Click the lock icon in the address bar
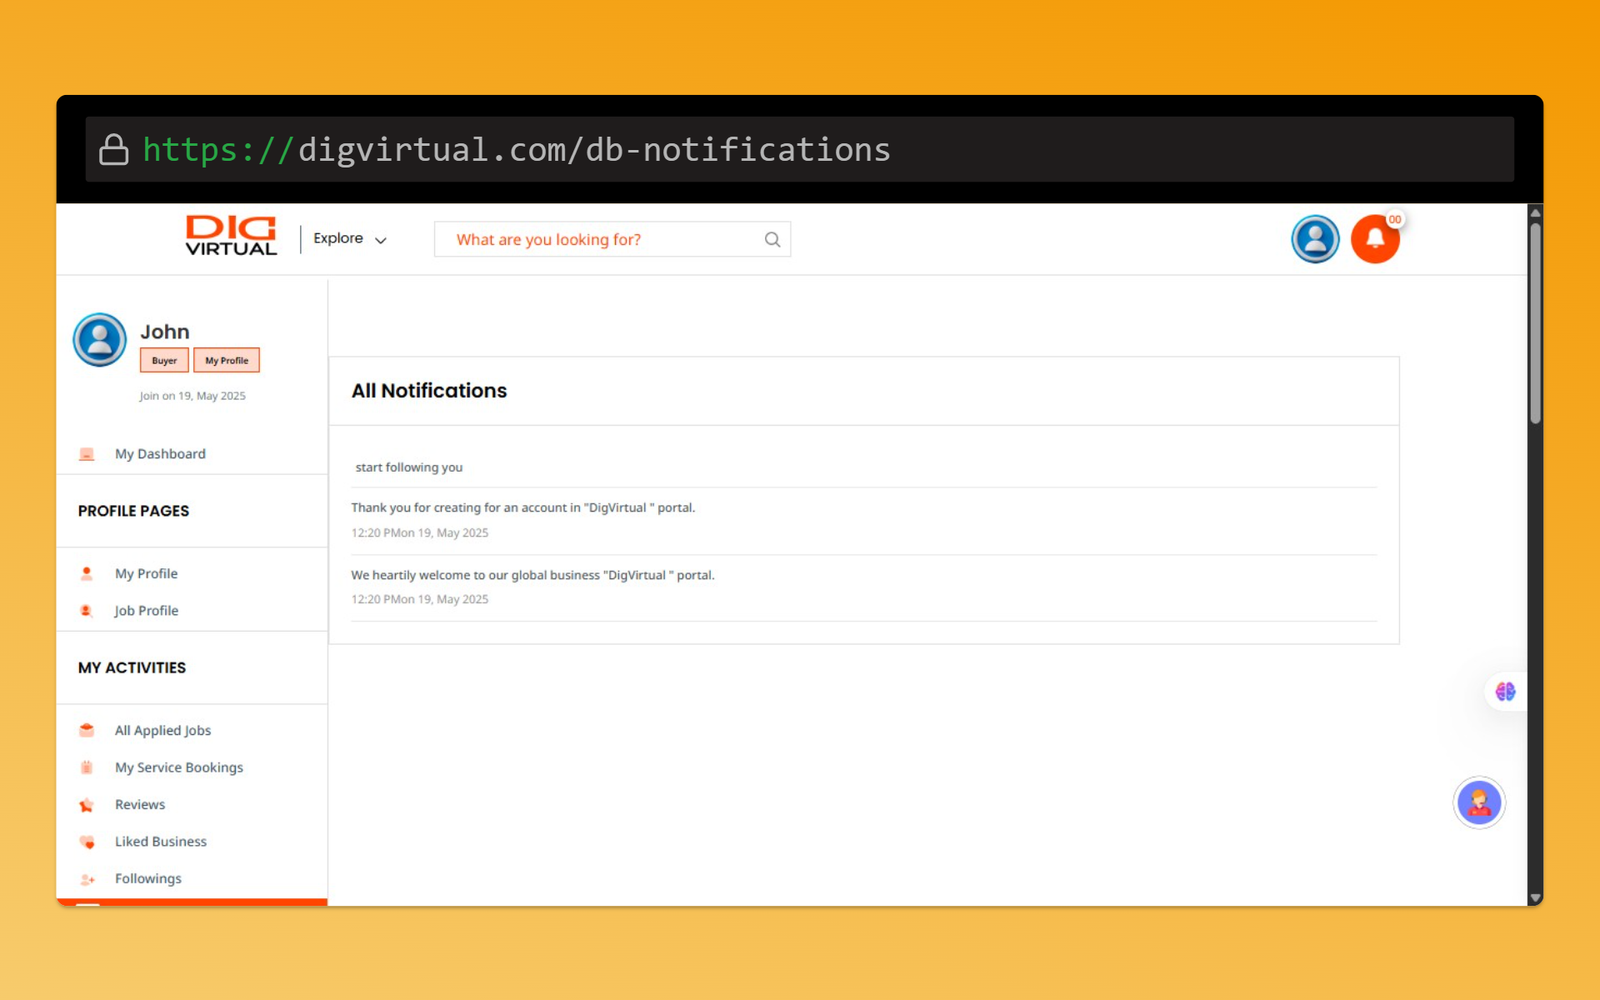 [114, 149]
